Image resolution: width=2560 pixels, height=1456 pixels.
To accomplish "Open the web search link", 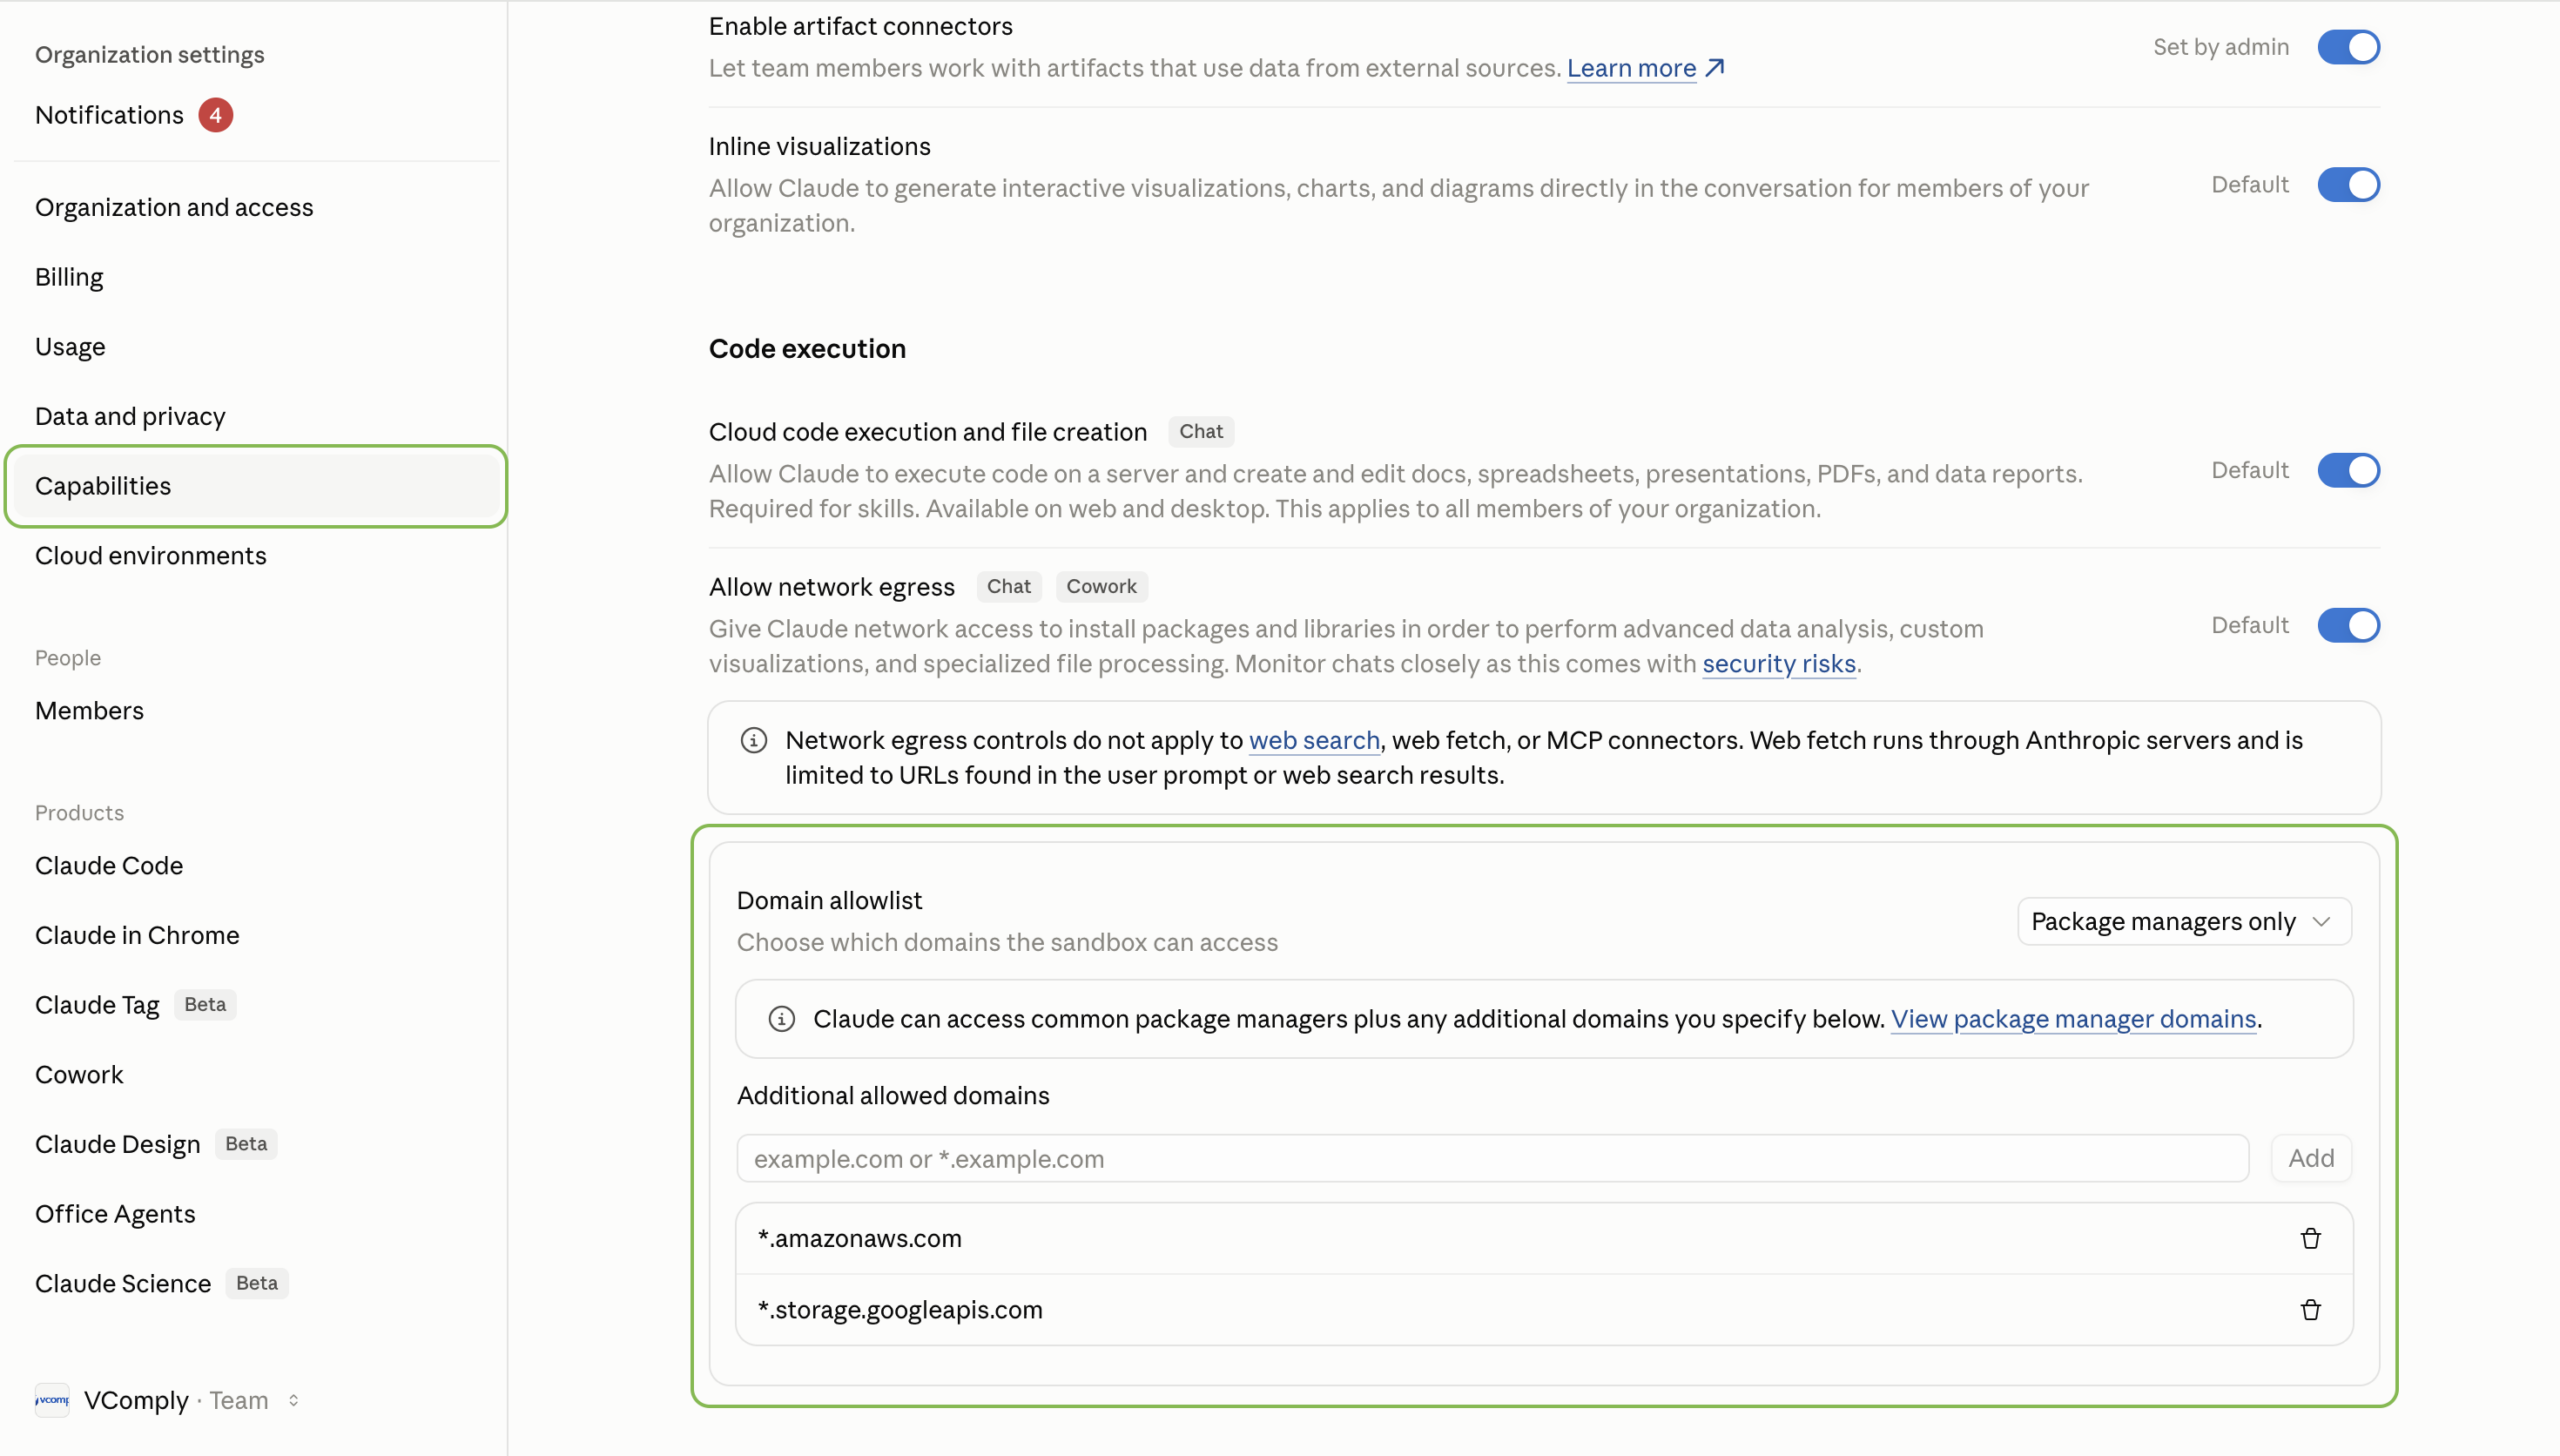I will (x=1314, y=740).
